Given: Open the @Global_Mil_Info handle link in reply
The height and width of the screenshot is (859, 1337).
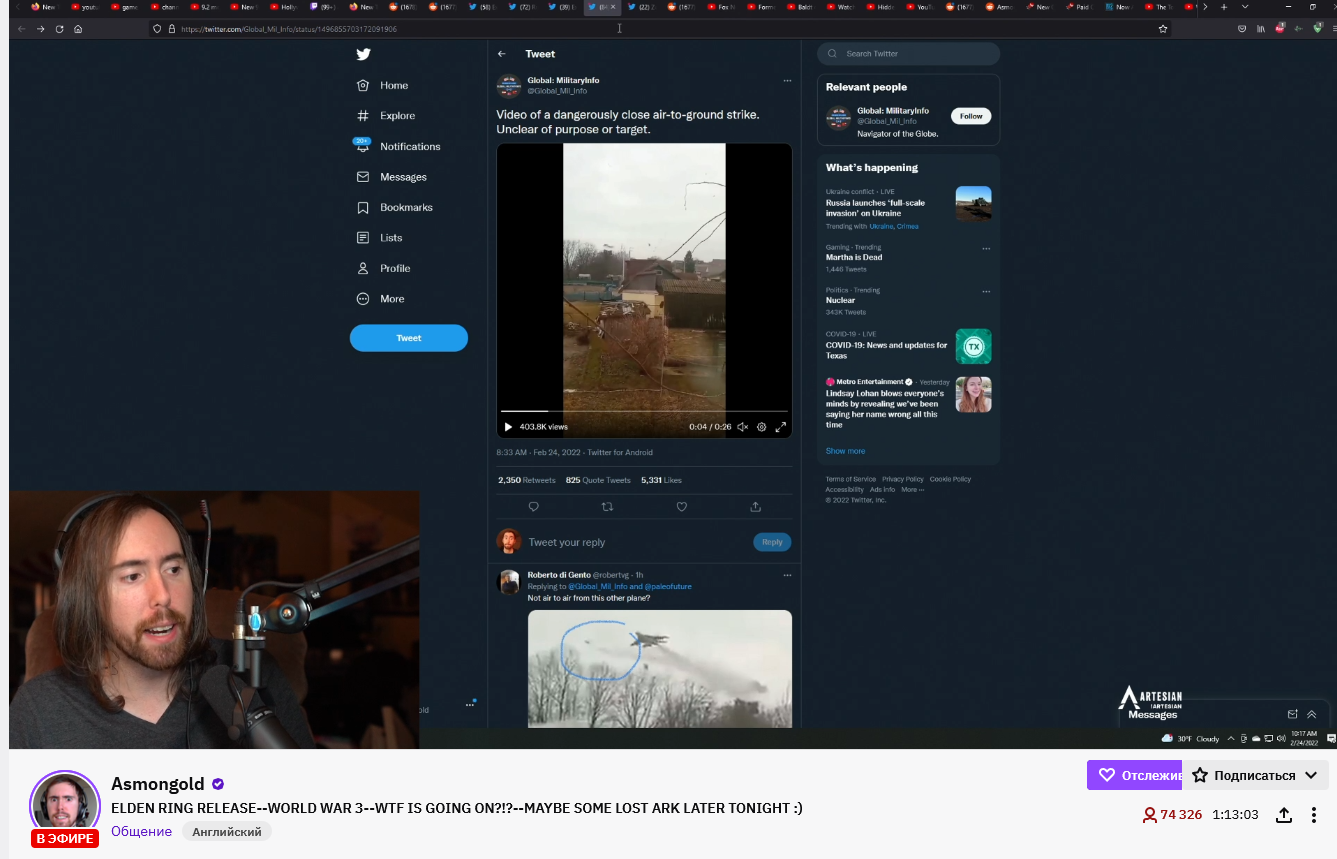Looking at the screenshot, I should (598, 587).
